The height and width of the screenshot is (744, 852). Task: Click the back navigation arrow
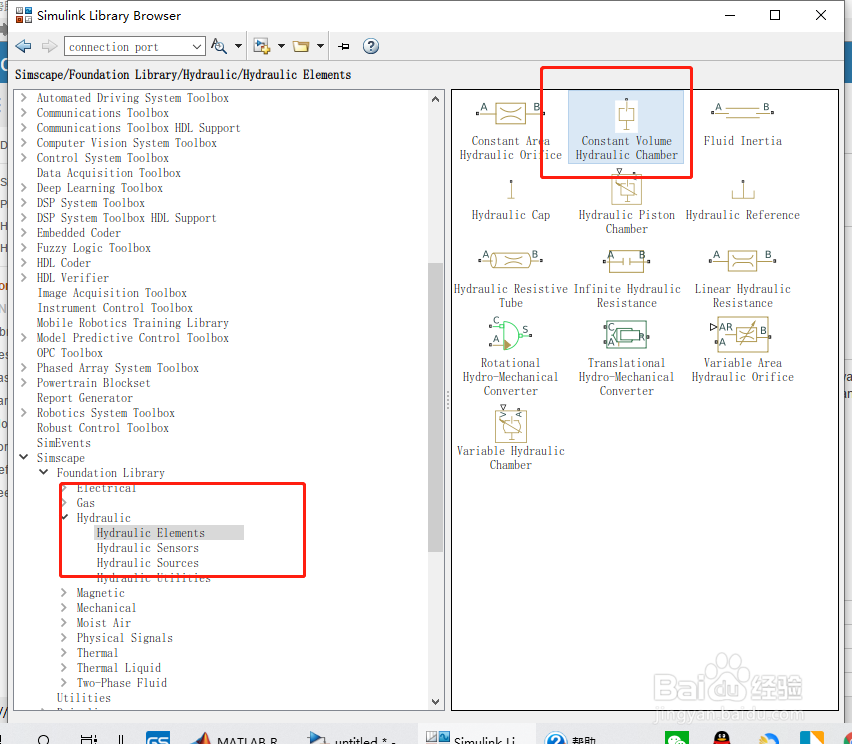[x=23, y=46]
